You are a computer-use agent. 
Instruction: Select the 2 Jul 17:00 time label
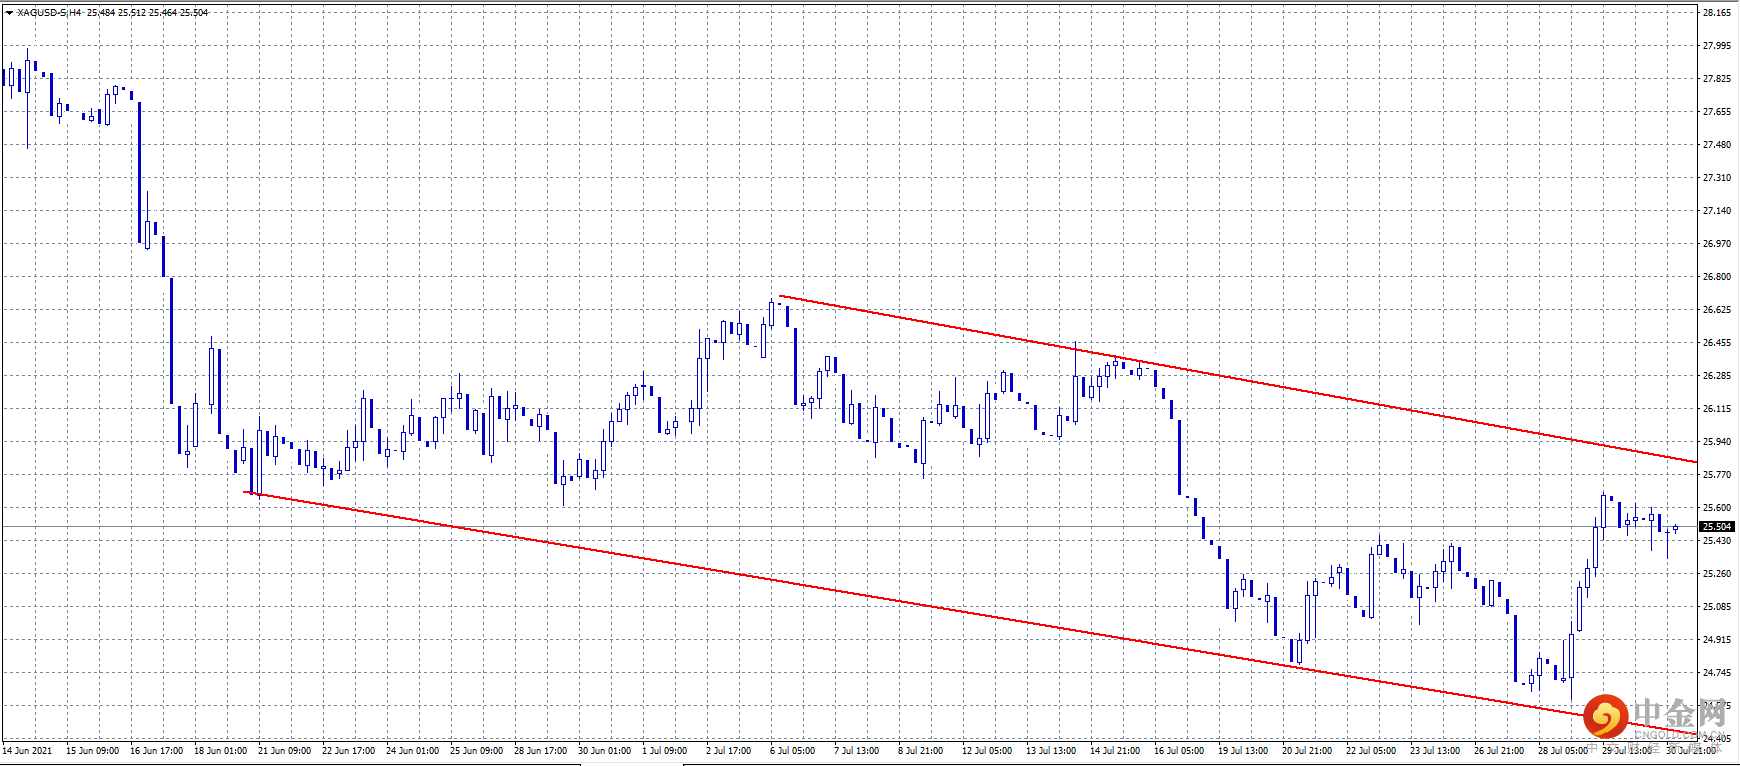pyautogui.click(x=728, y=751)
